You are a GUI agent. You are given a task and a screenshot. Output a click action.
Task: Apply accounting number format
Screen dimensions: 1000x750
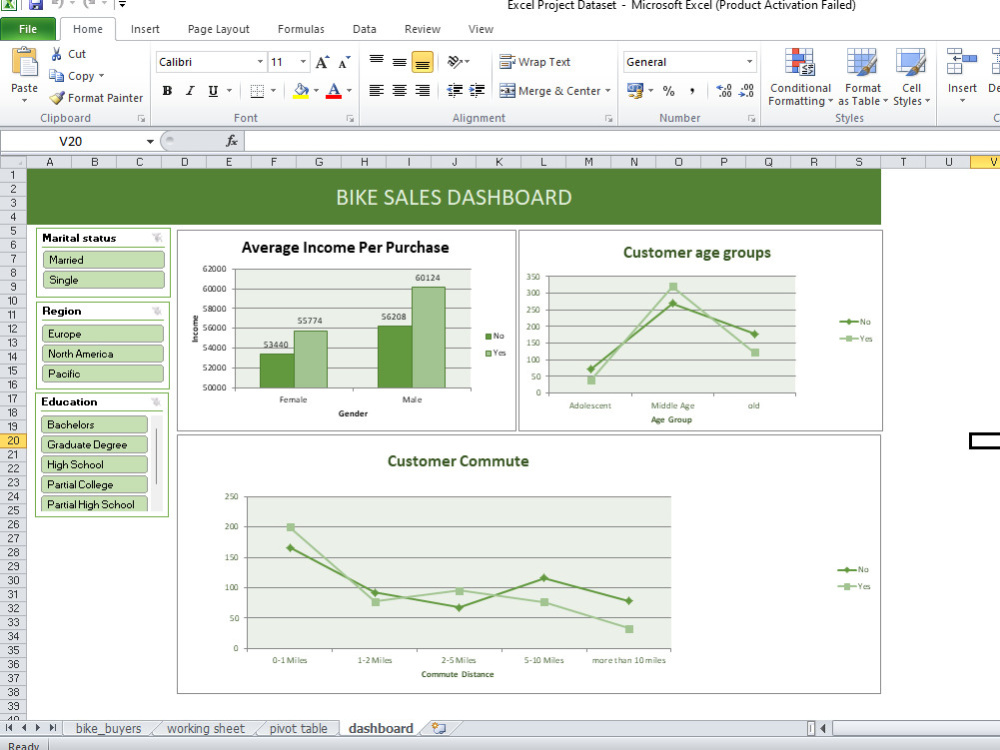pos(635,91)
